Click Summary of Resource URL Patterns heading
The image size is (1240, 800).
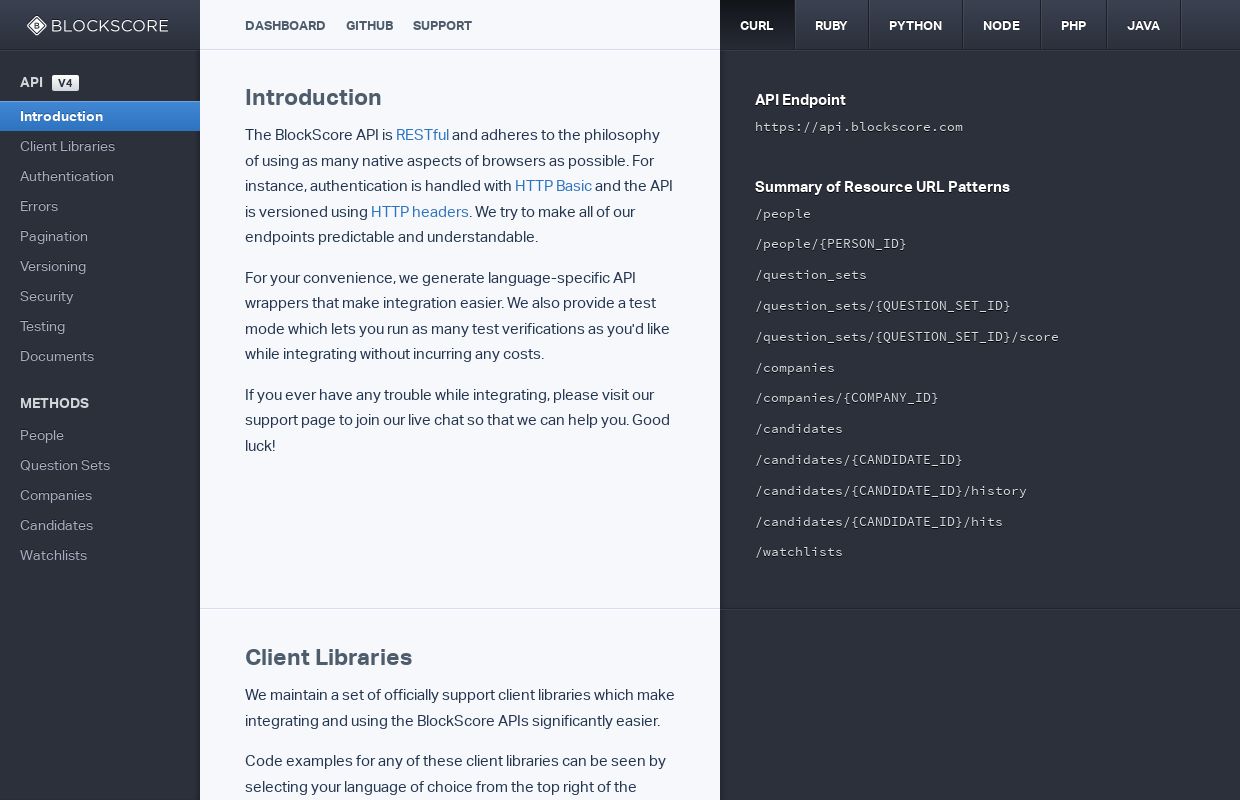882,187
